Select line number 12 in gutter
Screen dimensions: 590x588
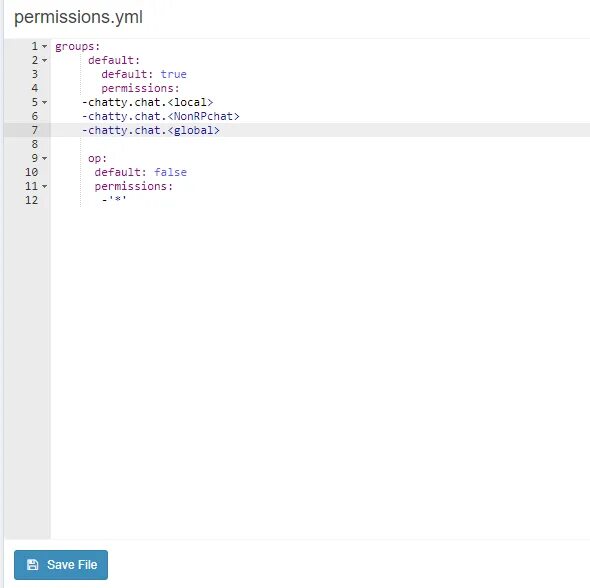(32, 200)
